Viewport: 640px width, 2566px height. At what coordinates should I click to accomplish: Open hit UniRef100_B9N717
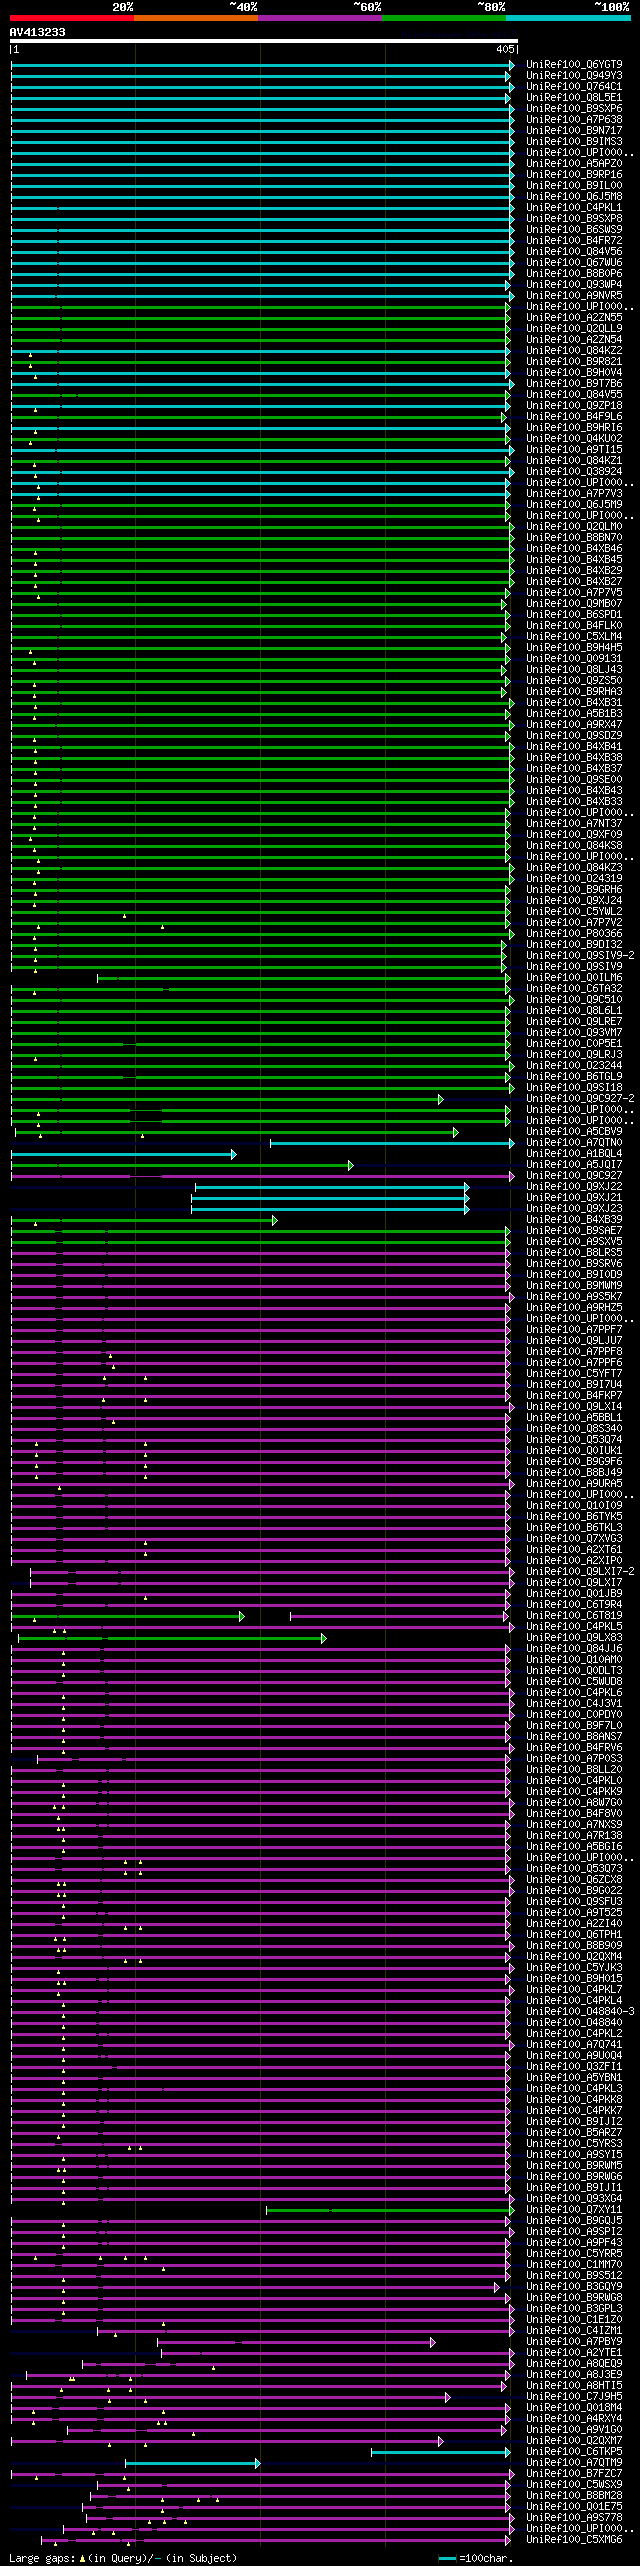pos(574,131)
